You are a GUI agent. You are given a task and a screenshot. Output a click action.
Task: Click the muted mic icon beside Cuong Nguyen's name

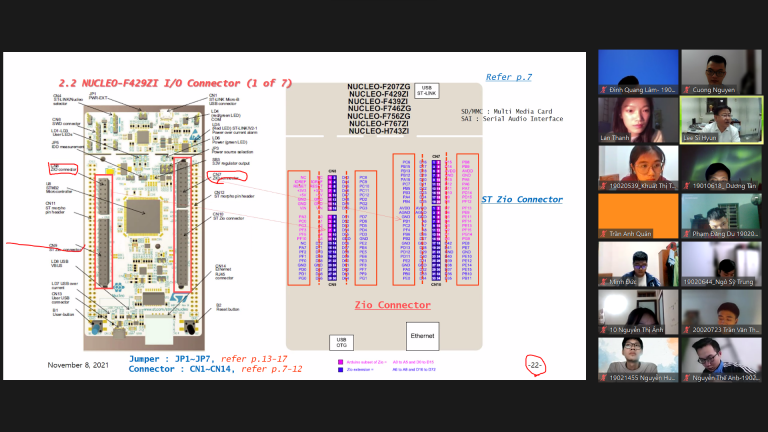[x=687, y=90]
